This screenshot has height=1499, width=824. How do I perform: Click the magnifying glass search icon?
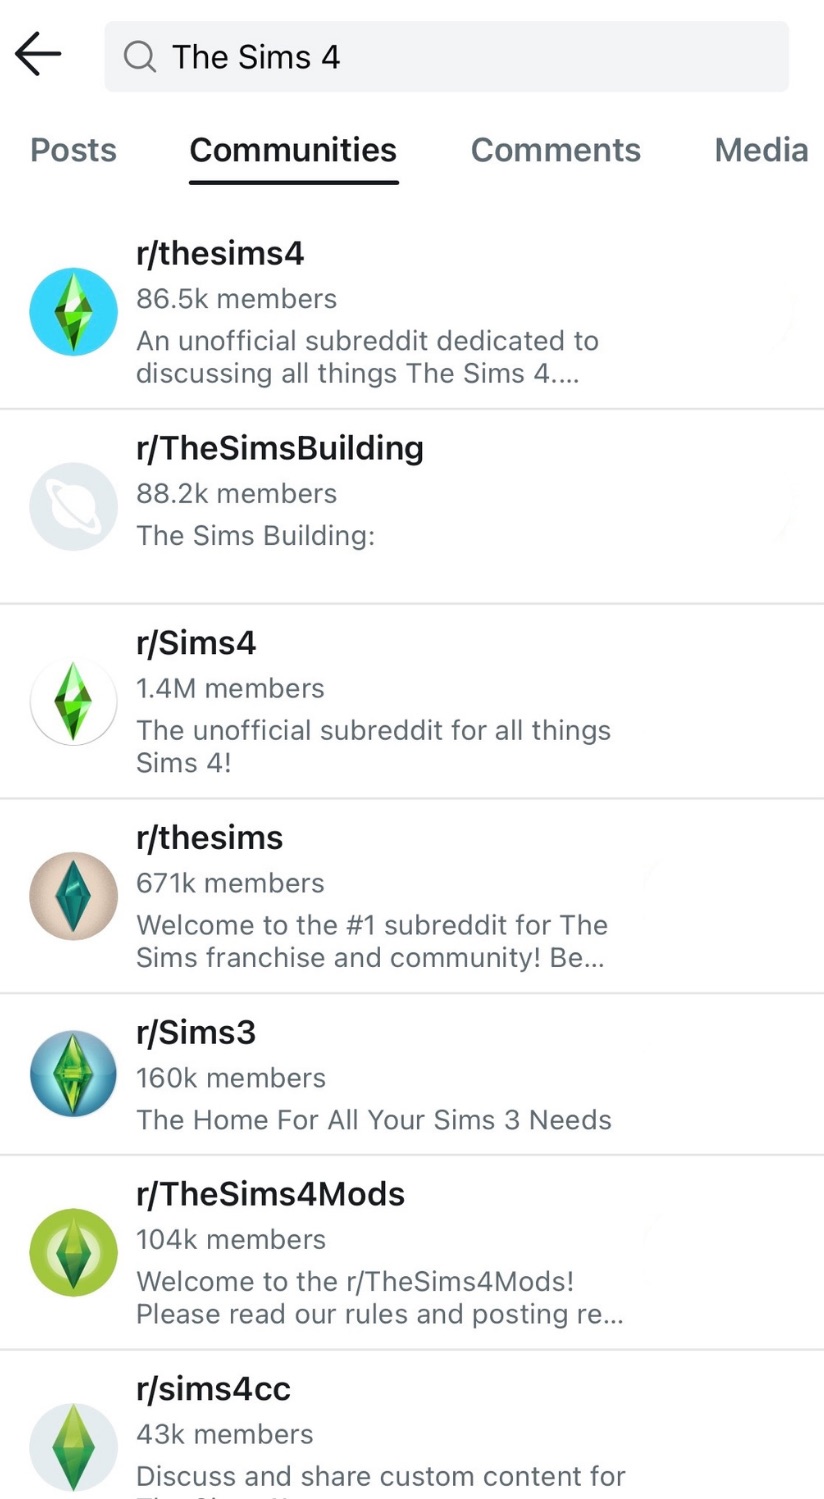[x=139, y=57]
